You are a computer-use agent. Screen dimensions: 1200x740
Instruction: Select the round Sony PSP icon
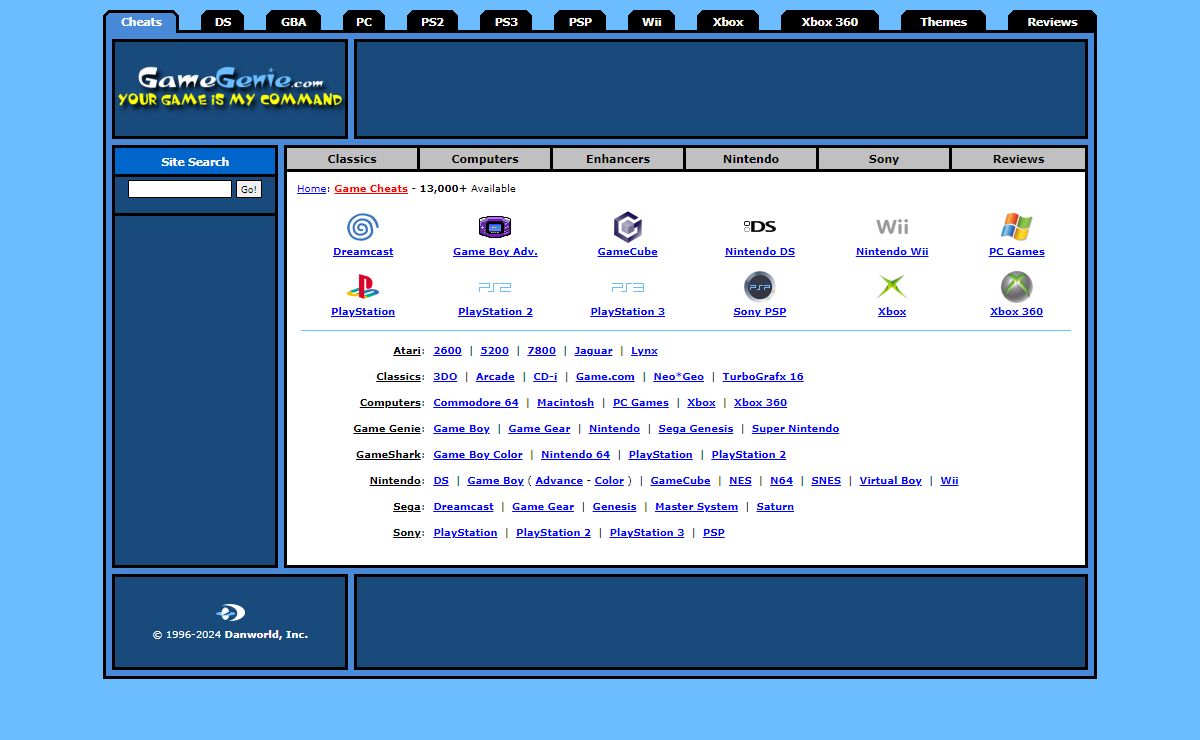tap(760, 287)
